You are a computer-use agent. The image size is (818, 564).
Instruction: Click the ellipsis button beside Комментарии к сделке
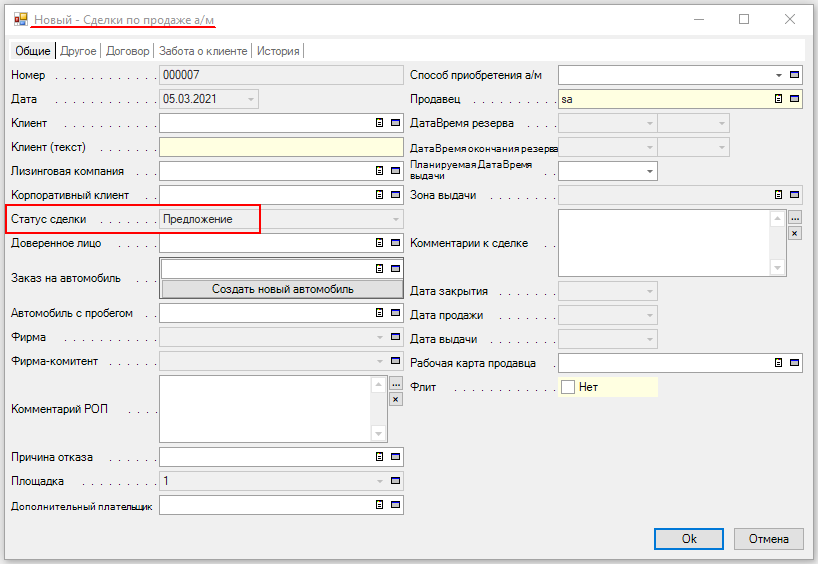point(795,217)
